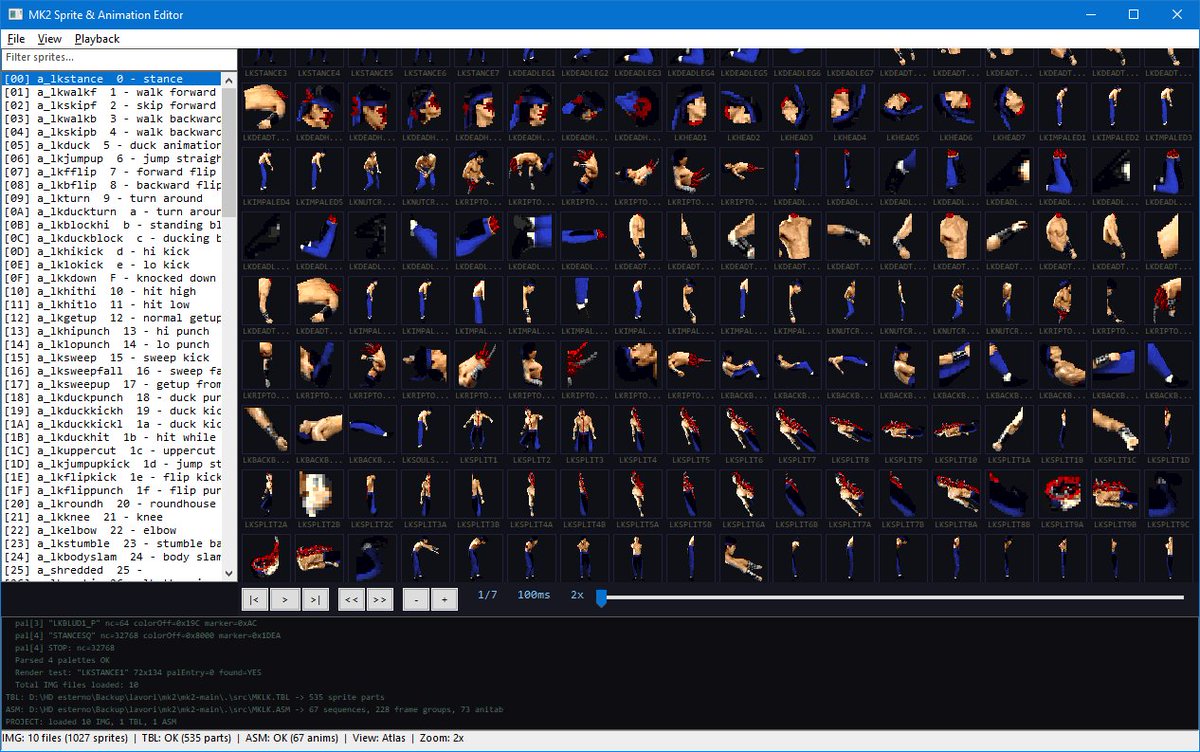The image size is (1200, 752).
Task: Select the LKSPLIT7A sprite thumbnail
Action: (850, 496)
